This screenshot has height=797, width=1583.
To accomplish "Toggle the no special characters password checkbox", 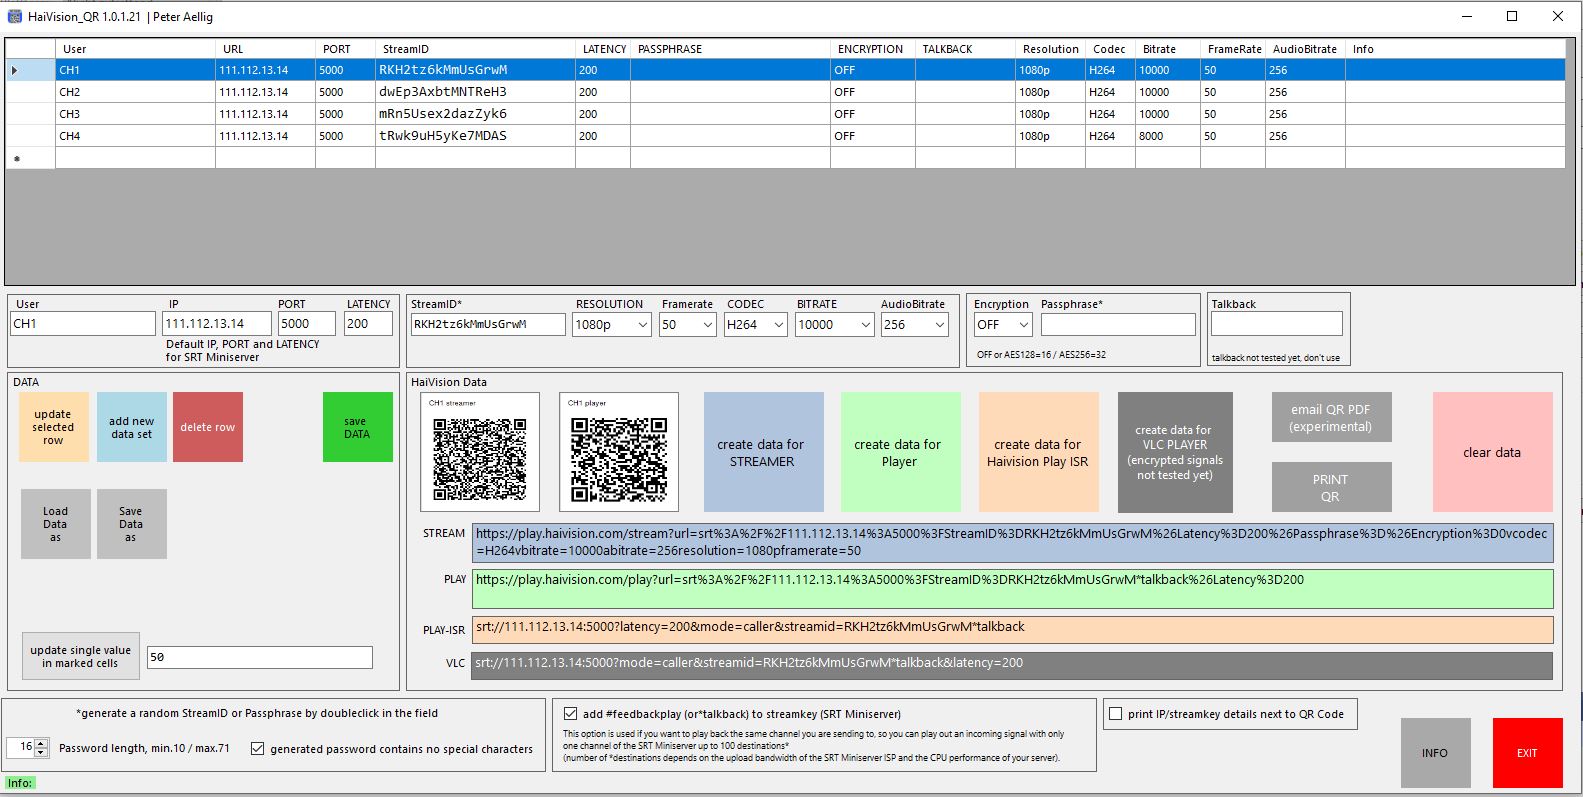I will pos(257,749).
